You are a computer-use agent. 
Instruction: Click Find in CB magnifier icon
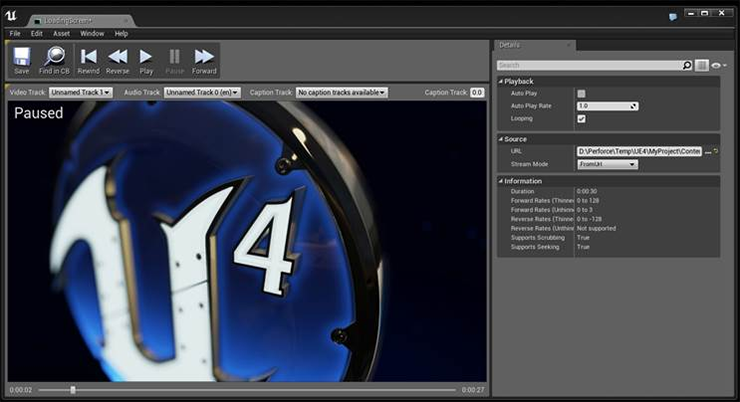coord(54,56)
